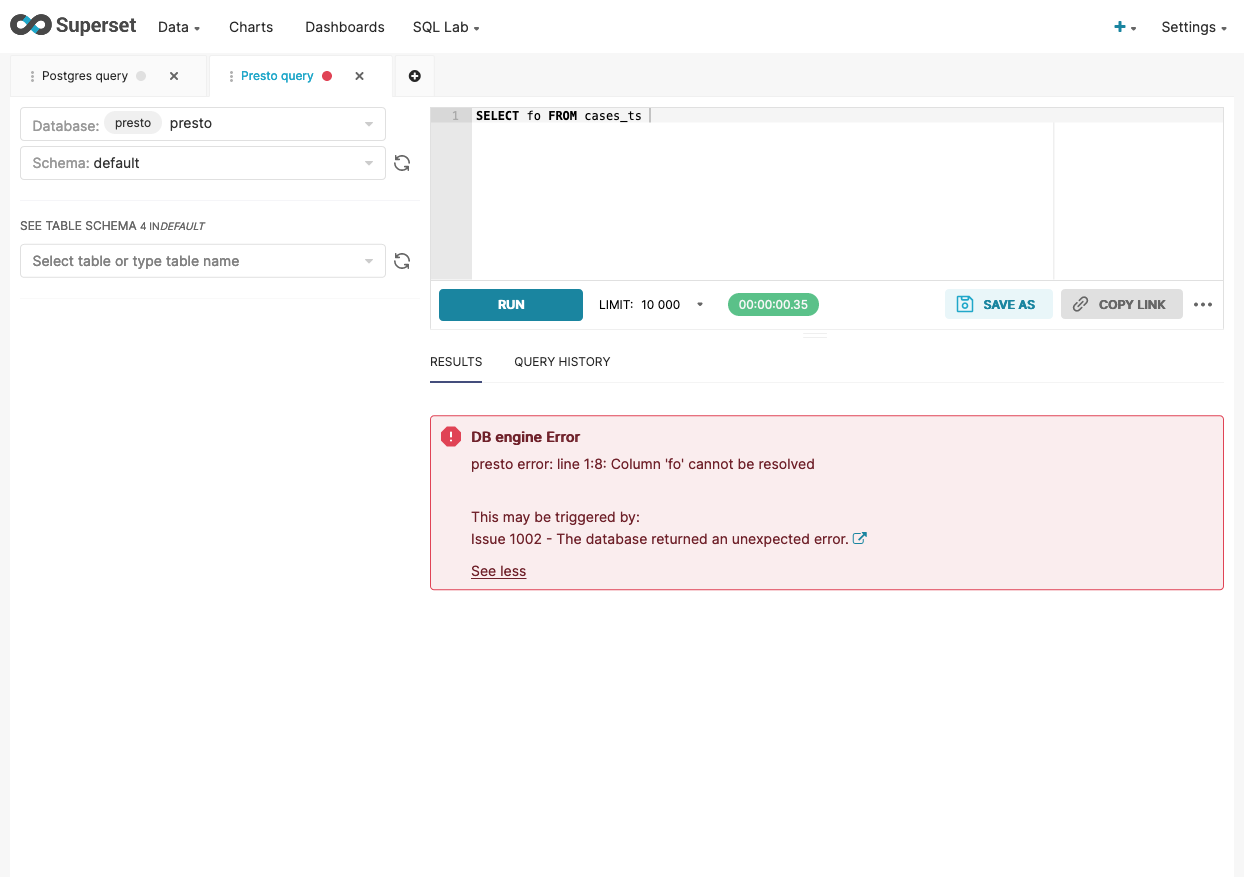Open the Data menu
Image resolution: width=1244 pixels, height=877 pixels.
179,27
